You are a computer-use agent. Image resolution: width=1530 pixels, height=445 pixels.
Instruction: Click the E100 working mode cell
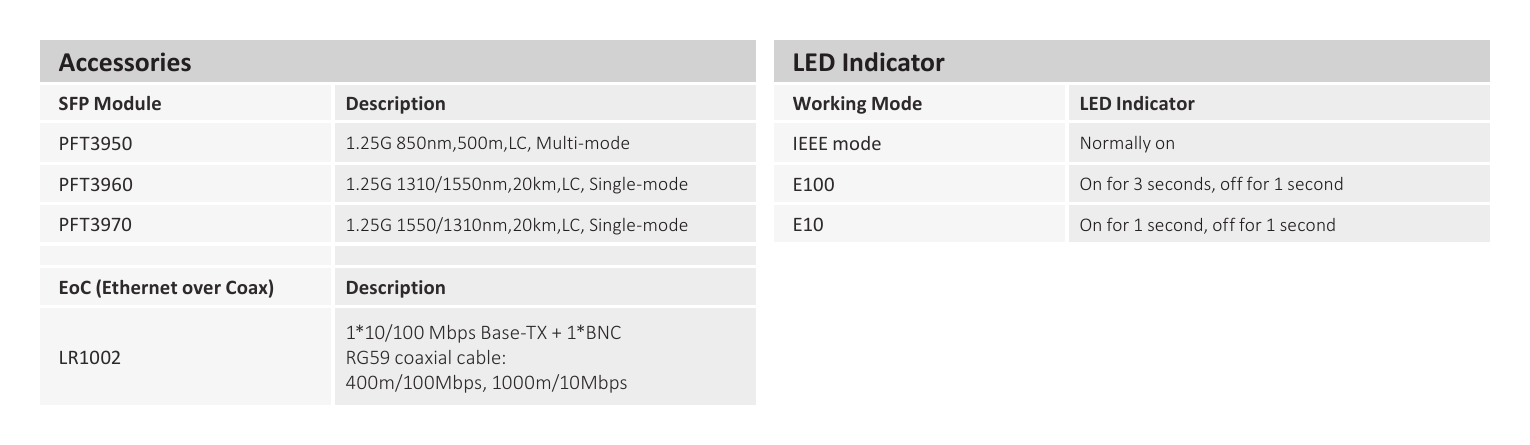click(919, 184)
